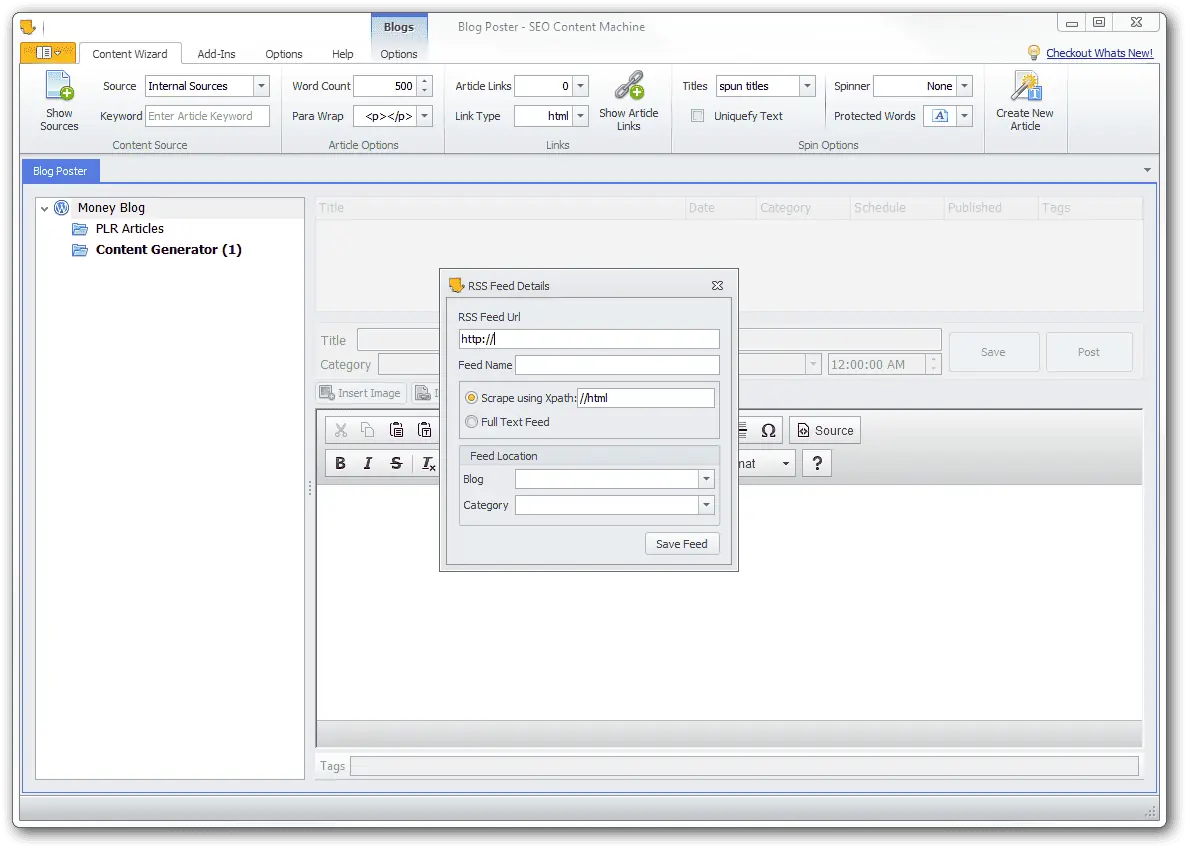This screenshot has width=1187, height=848.
Task: Click the RSS Feed Url field
Action: (589, 339)
